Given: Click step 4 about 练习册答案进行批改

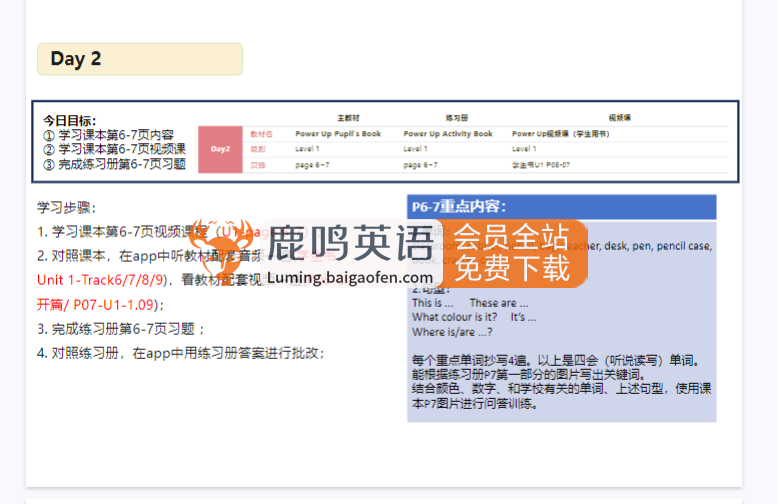Looking at the screenshot, I should 180,352.
